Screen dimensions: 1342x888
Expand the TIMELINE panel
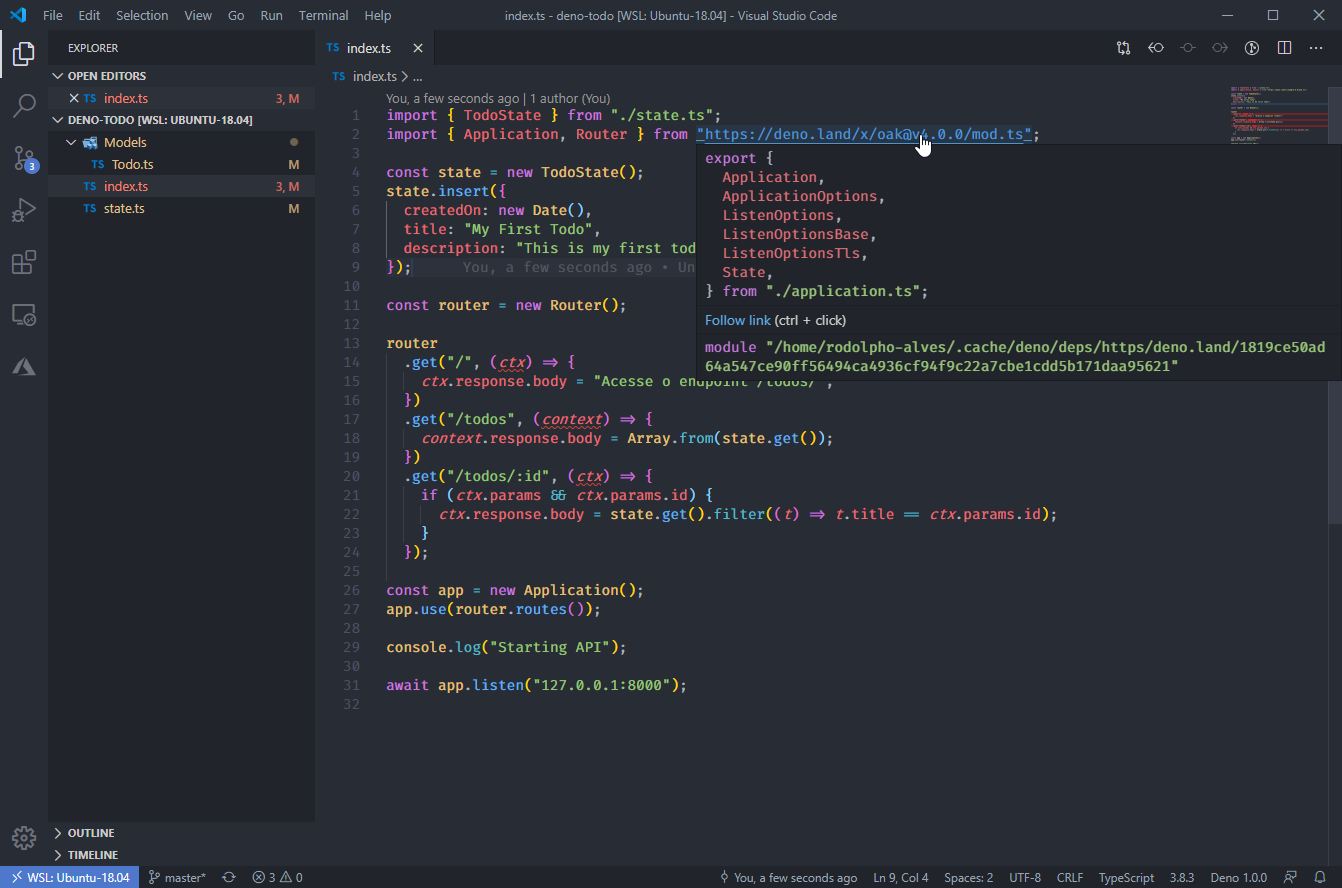[x=182, y=855]
